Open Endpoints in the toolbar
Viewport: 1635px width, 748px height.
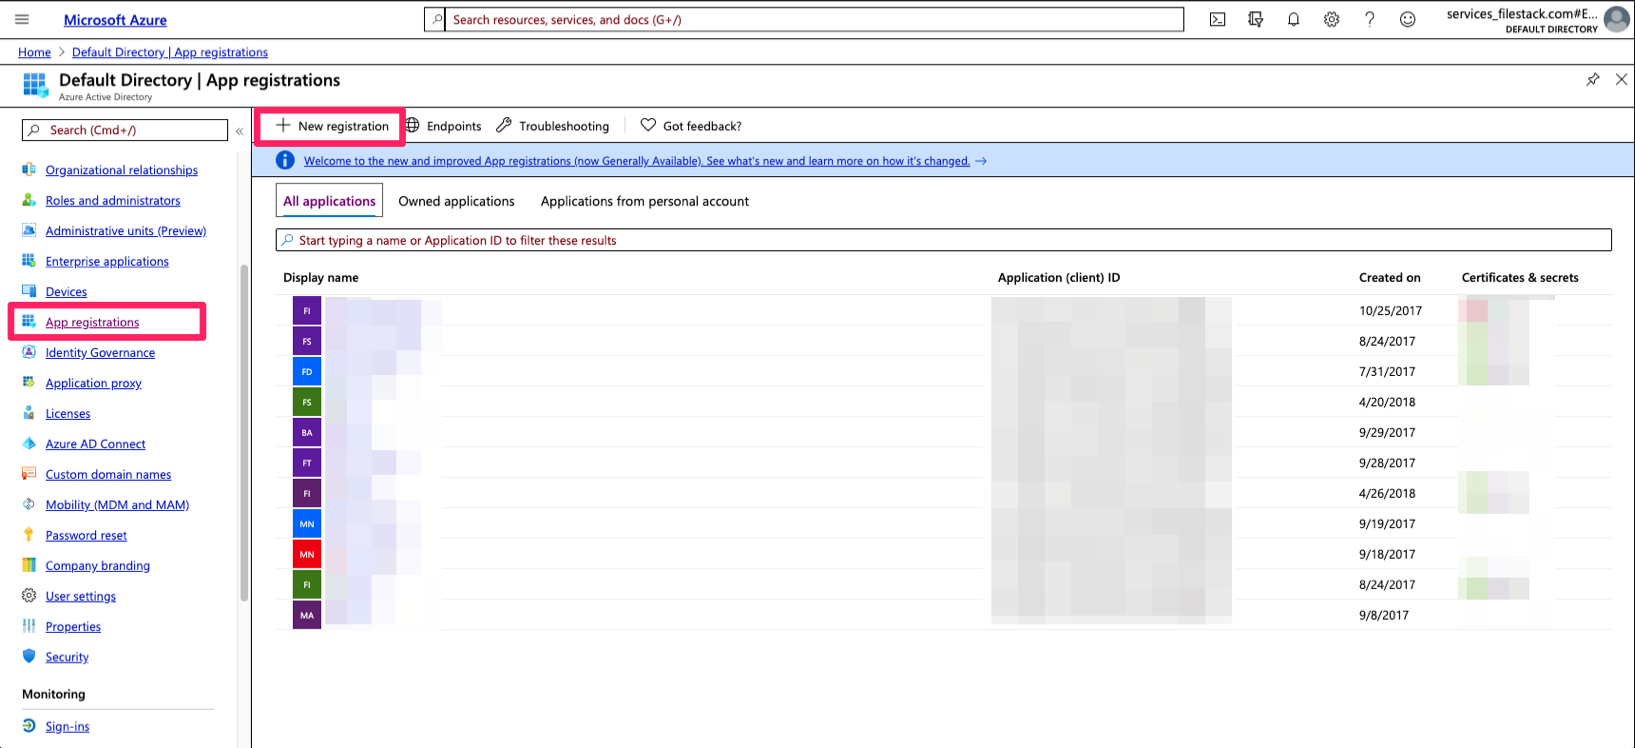[444, 126]
